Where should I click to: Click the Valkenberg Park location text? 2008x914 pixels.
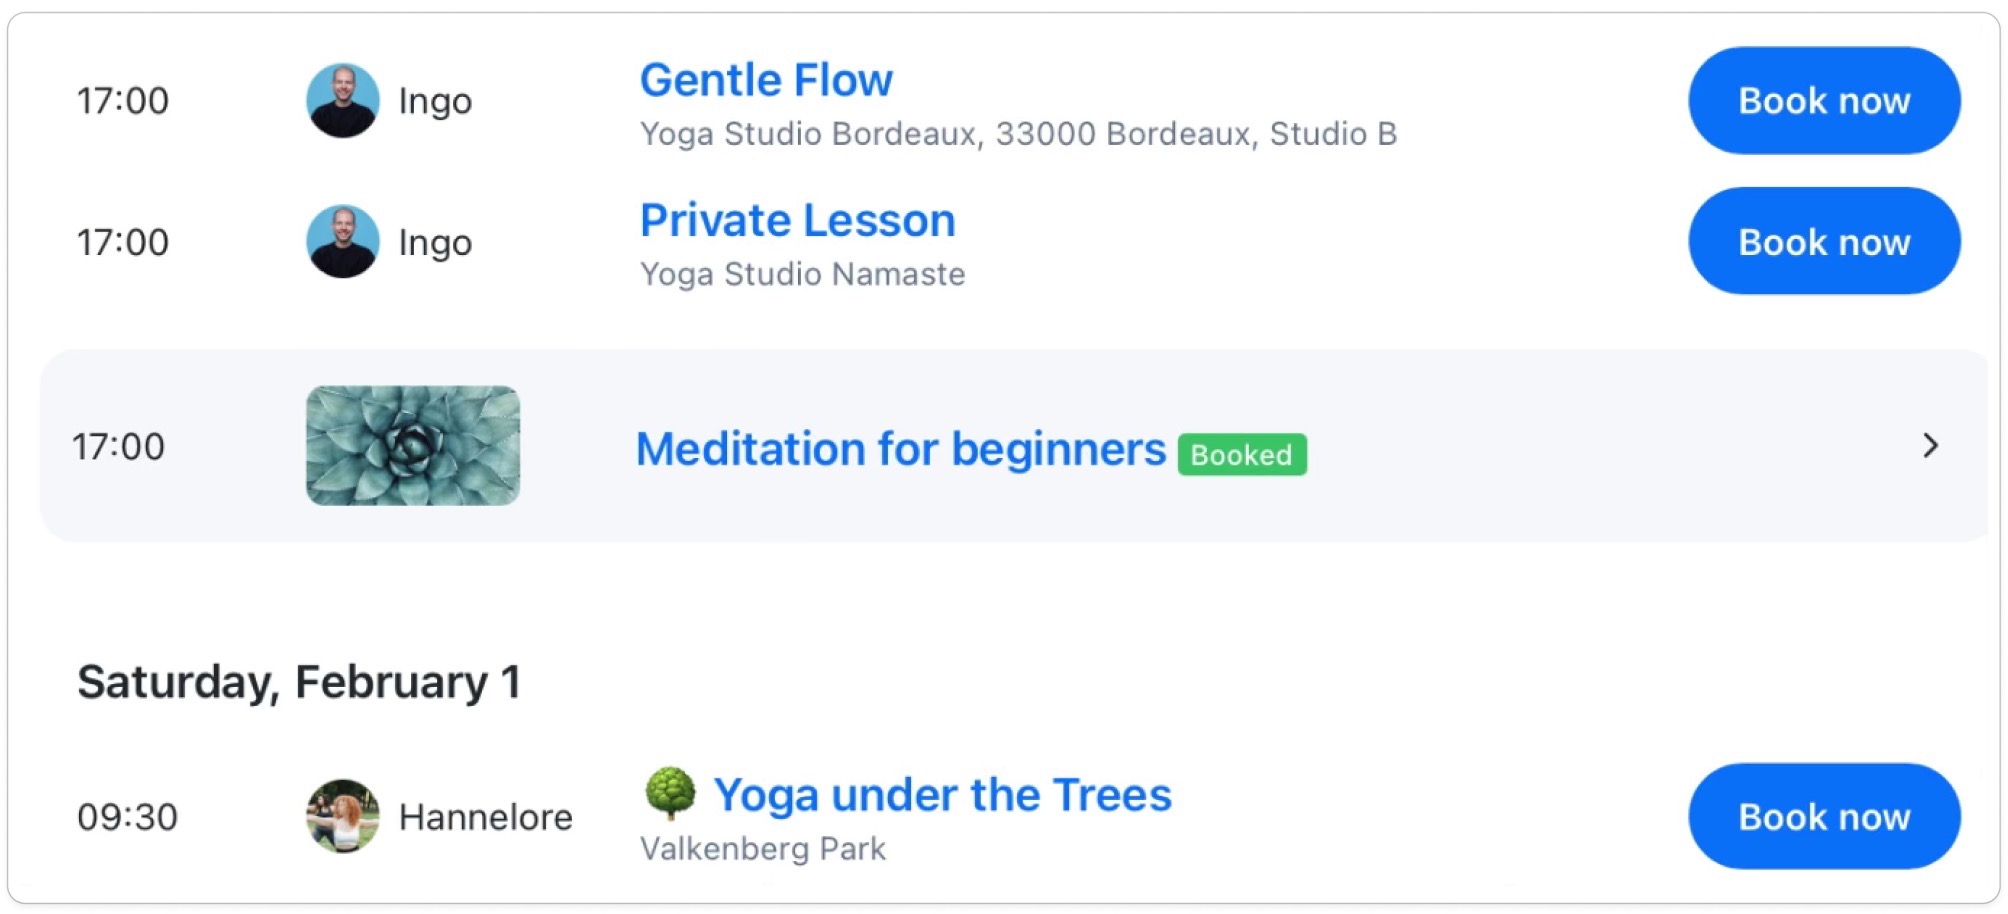tap(762, 849)
